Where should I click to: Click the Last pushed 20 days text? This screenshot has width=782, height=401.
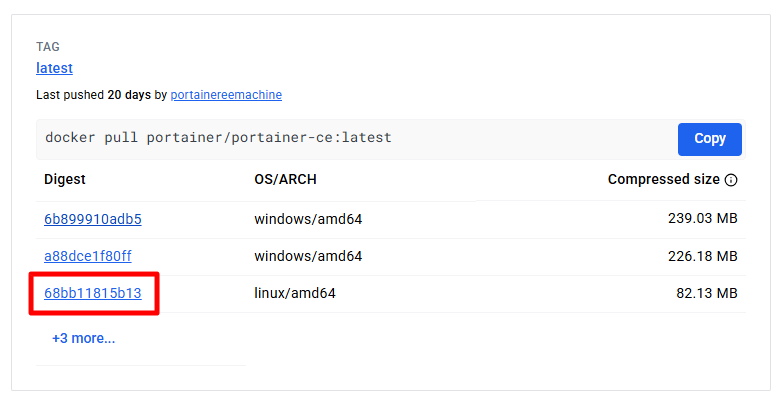(x=93, y=95)
